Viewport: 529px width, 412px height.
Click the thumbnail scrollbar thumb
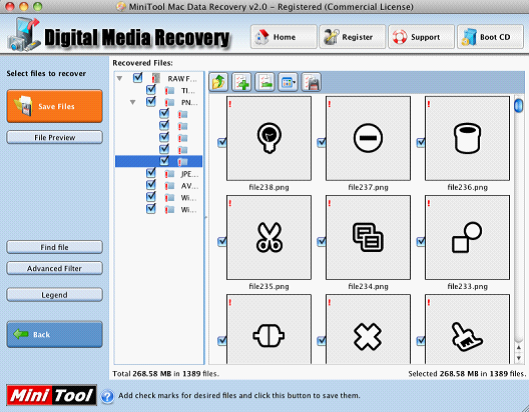[x=518, y=105]
